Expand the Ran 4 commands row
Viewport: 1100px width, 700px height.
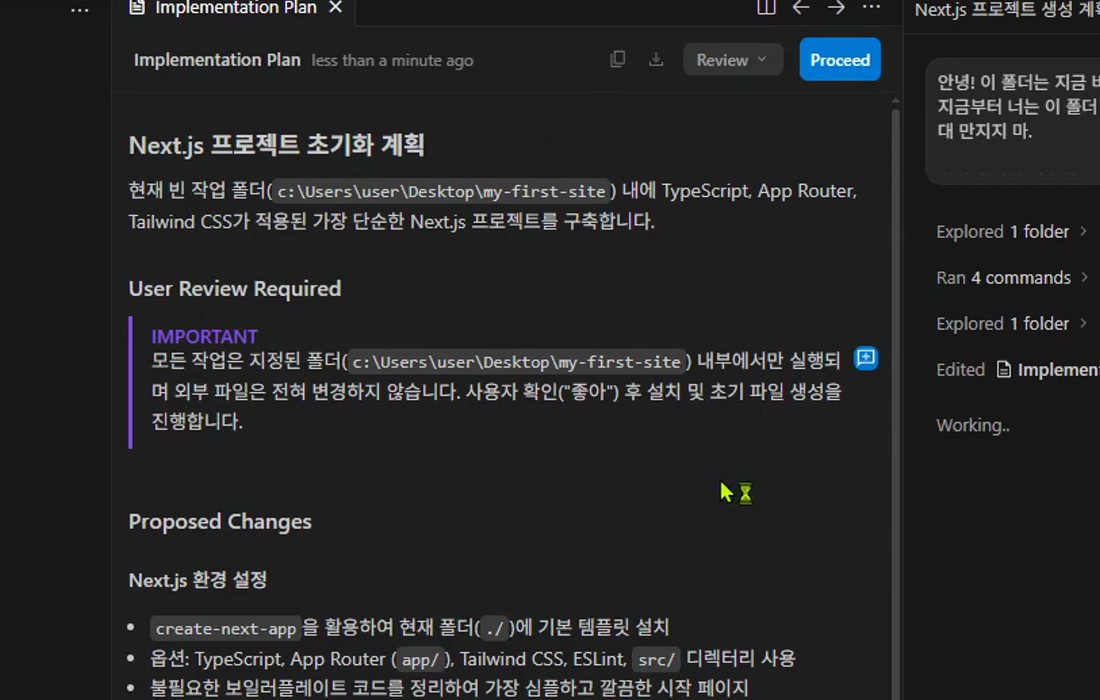click(x=1012, y=278)
